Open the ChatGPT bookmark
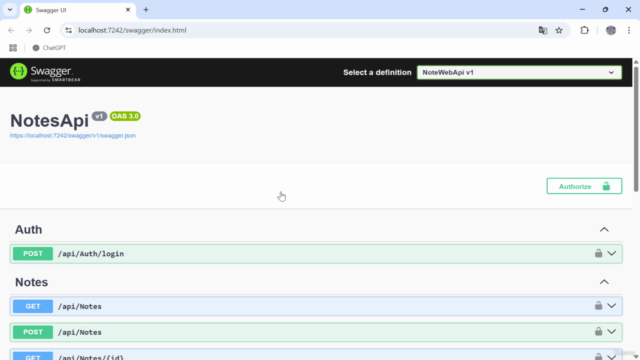Image resolution: width=640 pixels, height=360 pixels. tap(49, 48)
